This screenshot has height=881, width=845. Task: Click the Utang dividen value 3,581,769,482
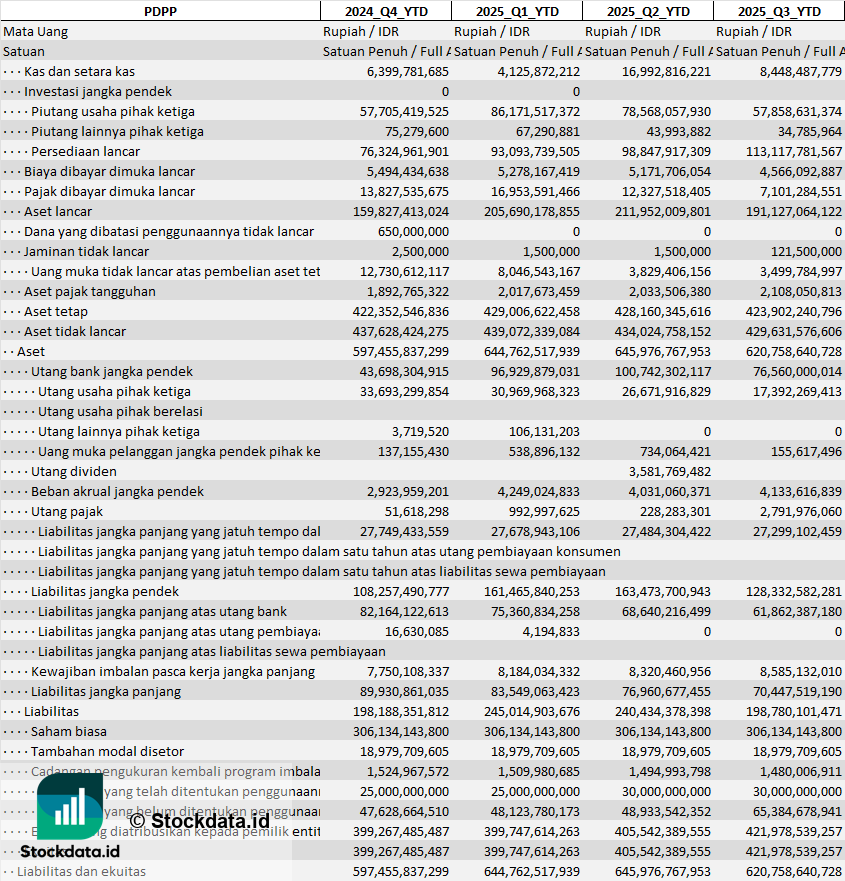click(x=670, y=471)
